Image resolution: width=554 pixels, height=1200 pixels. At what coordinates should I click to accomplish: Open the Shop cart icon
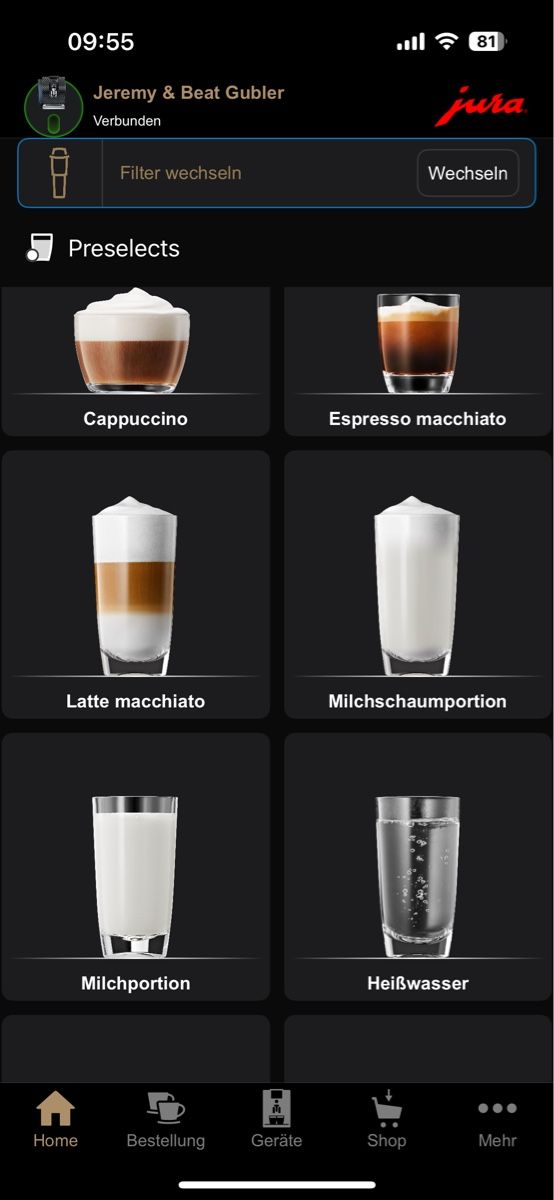(x=386, y=1109)
